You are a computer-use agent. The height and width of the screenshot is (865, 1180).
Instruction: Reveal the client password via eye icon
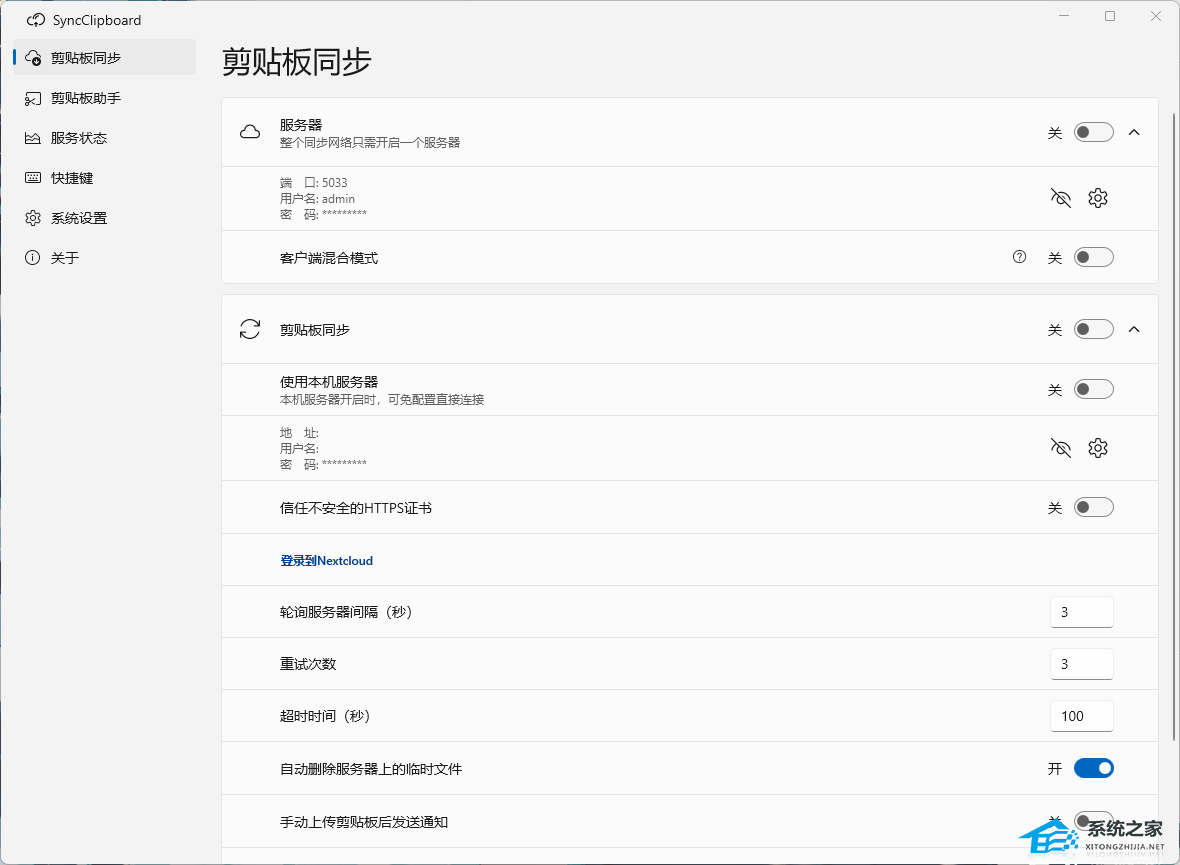point(1061,448)
